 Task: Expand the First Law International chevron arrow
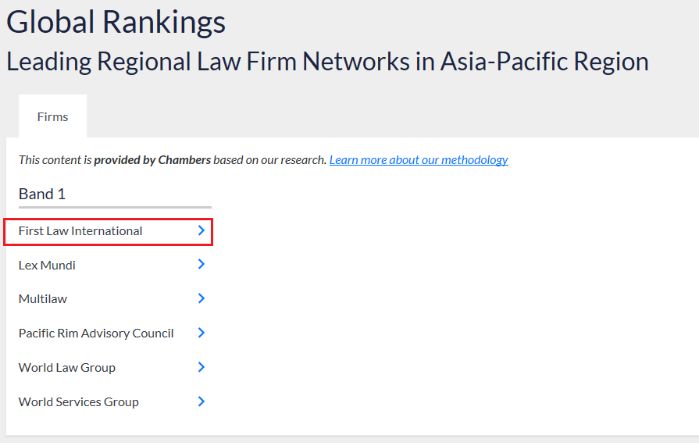201,230
